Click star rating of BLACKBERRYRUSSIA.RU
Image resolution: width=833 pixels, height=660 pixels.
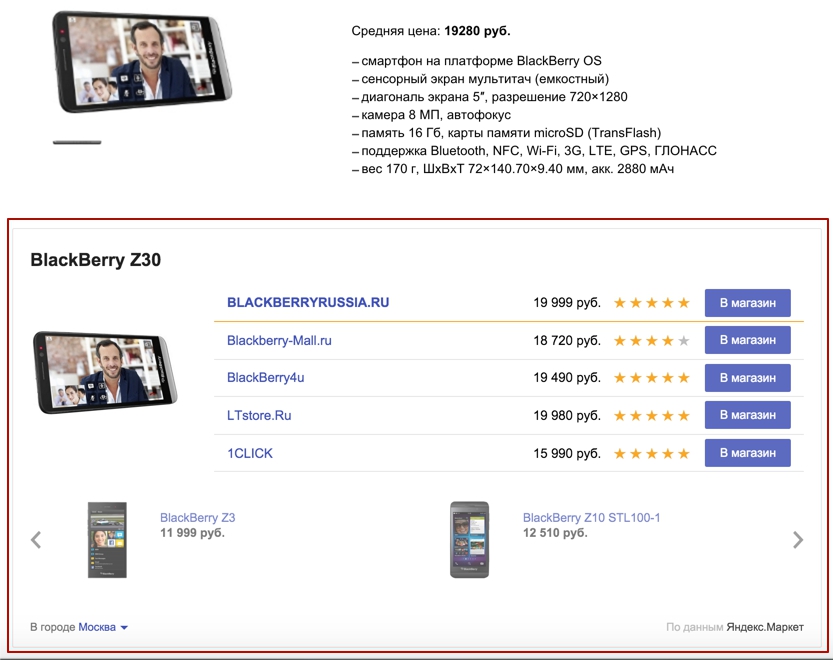[x=651, y=303]
